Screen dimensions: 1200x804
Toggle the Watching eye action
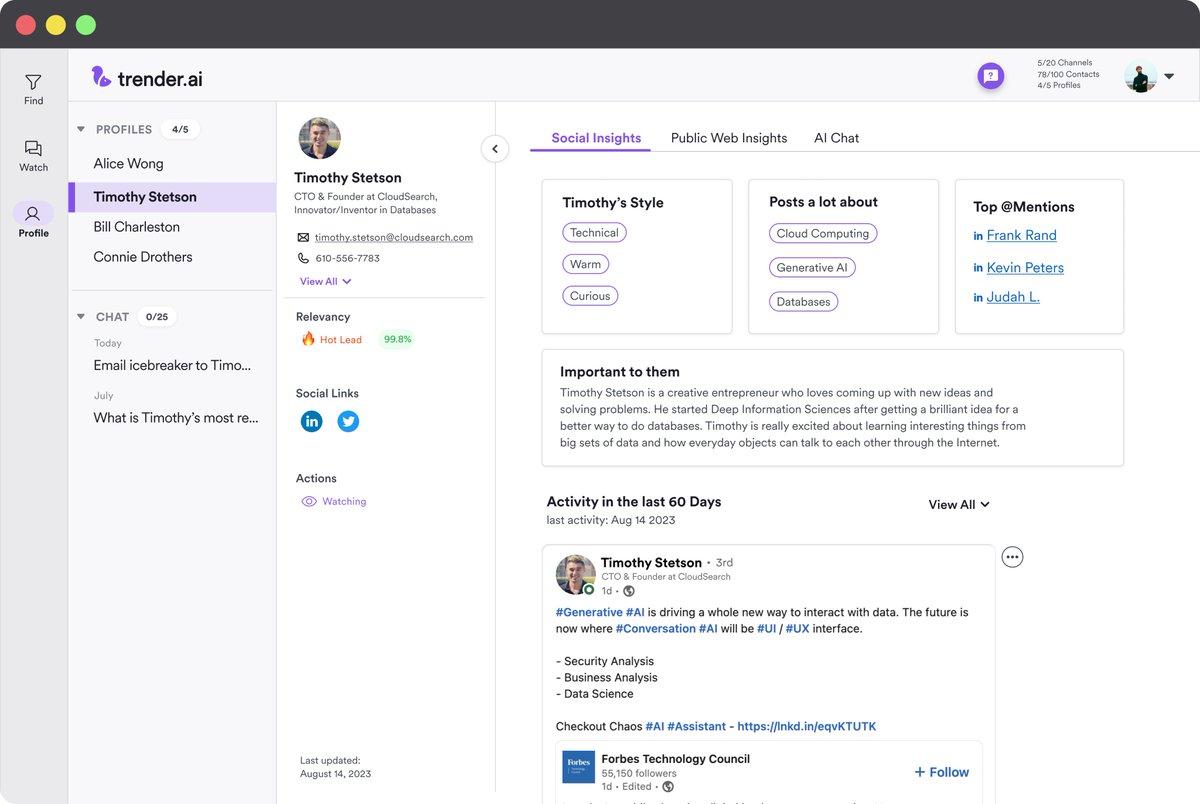point(334,501)
